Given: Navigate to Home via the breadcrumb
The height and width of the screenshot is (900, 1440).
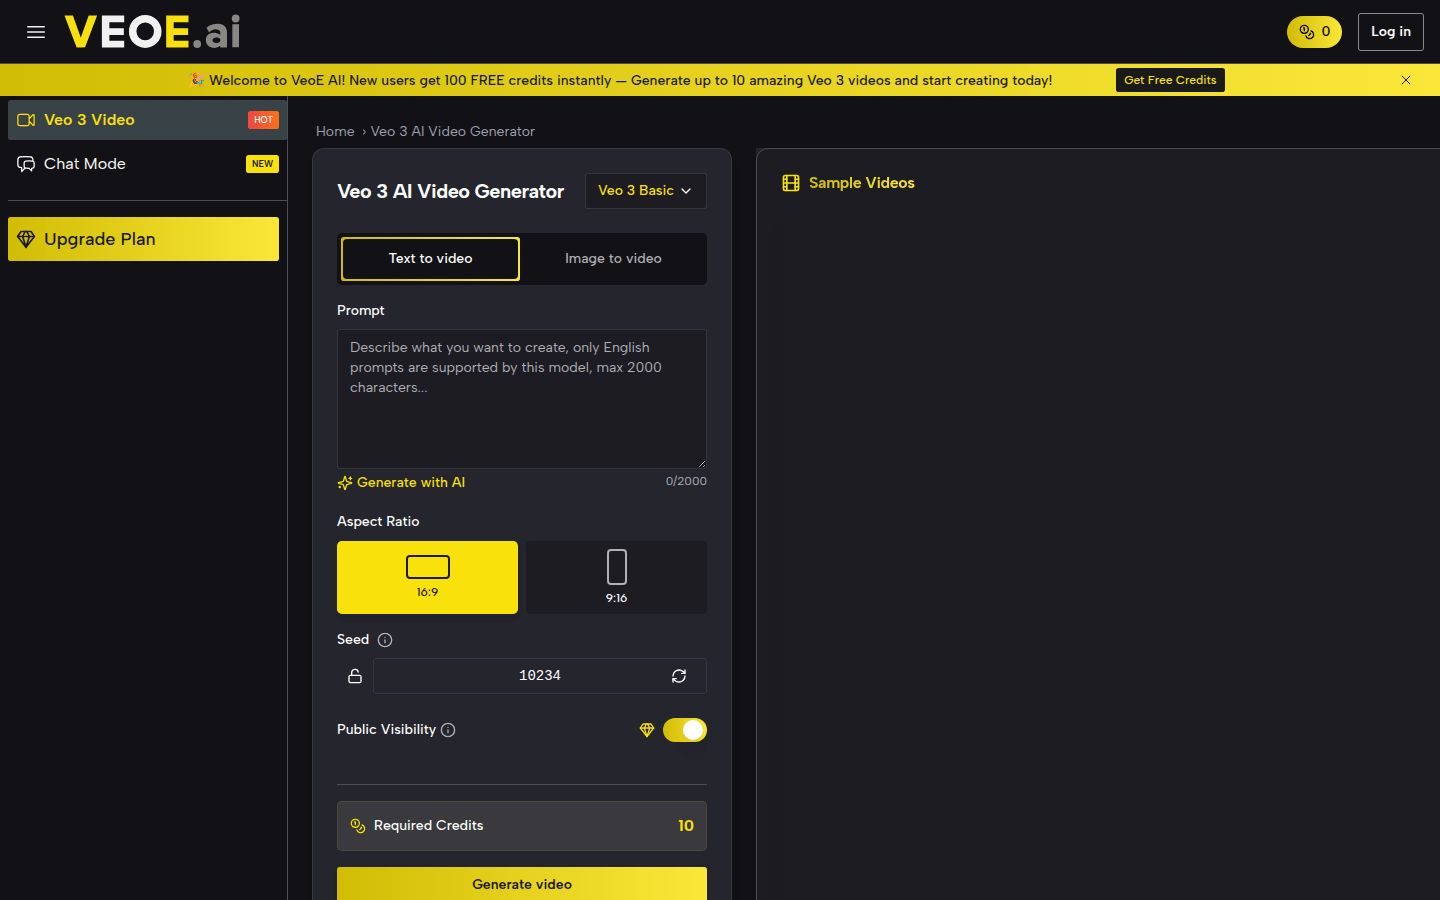Looking at the screenshot, I should tap(335, 131).
